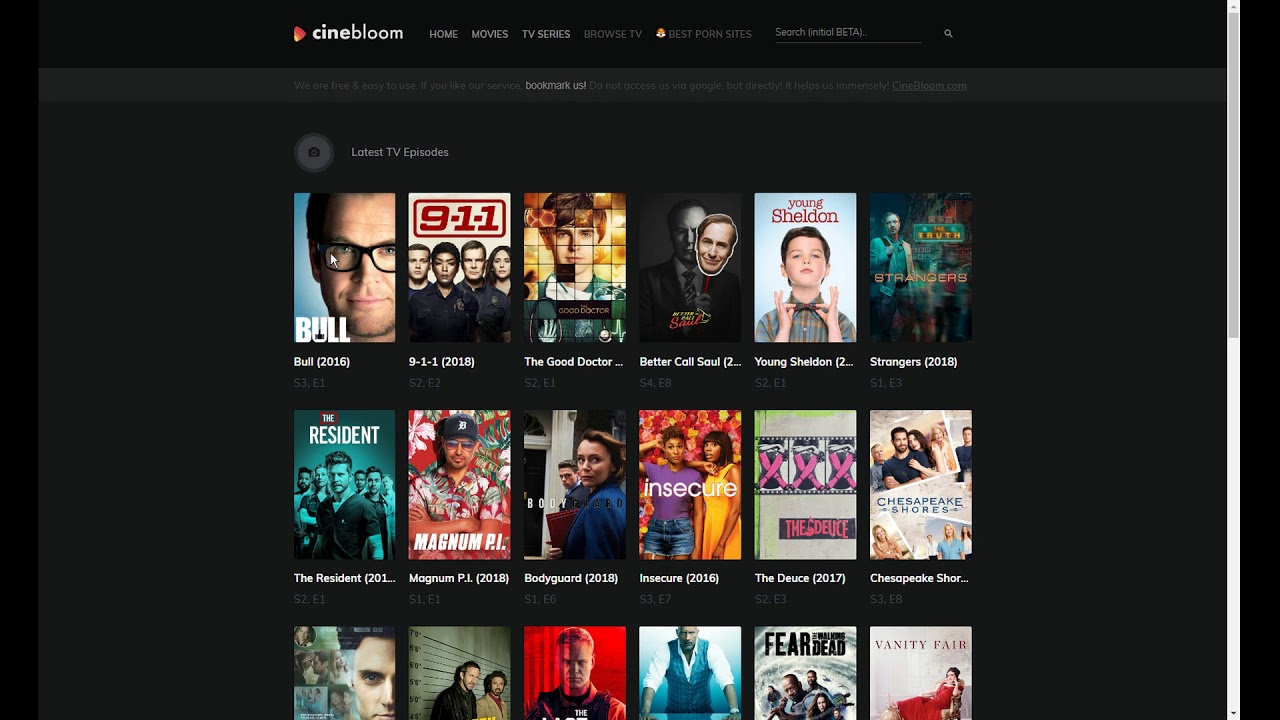The image size is (1280, 720).
Task: Click The Resident title text
Action: 345,579
